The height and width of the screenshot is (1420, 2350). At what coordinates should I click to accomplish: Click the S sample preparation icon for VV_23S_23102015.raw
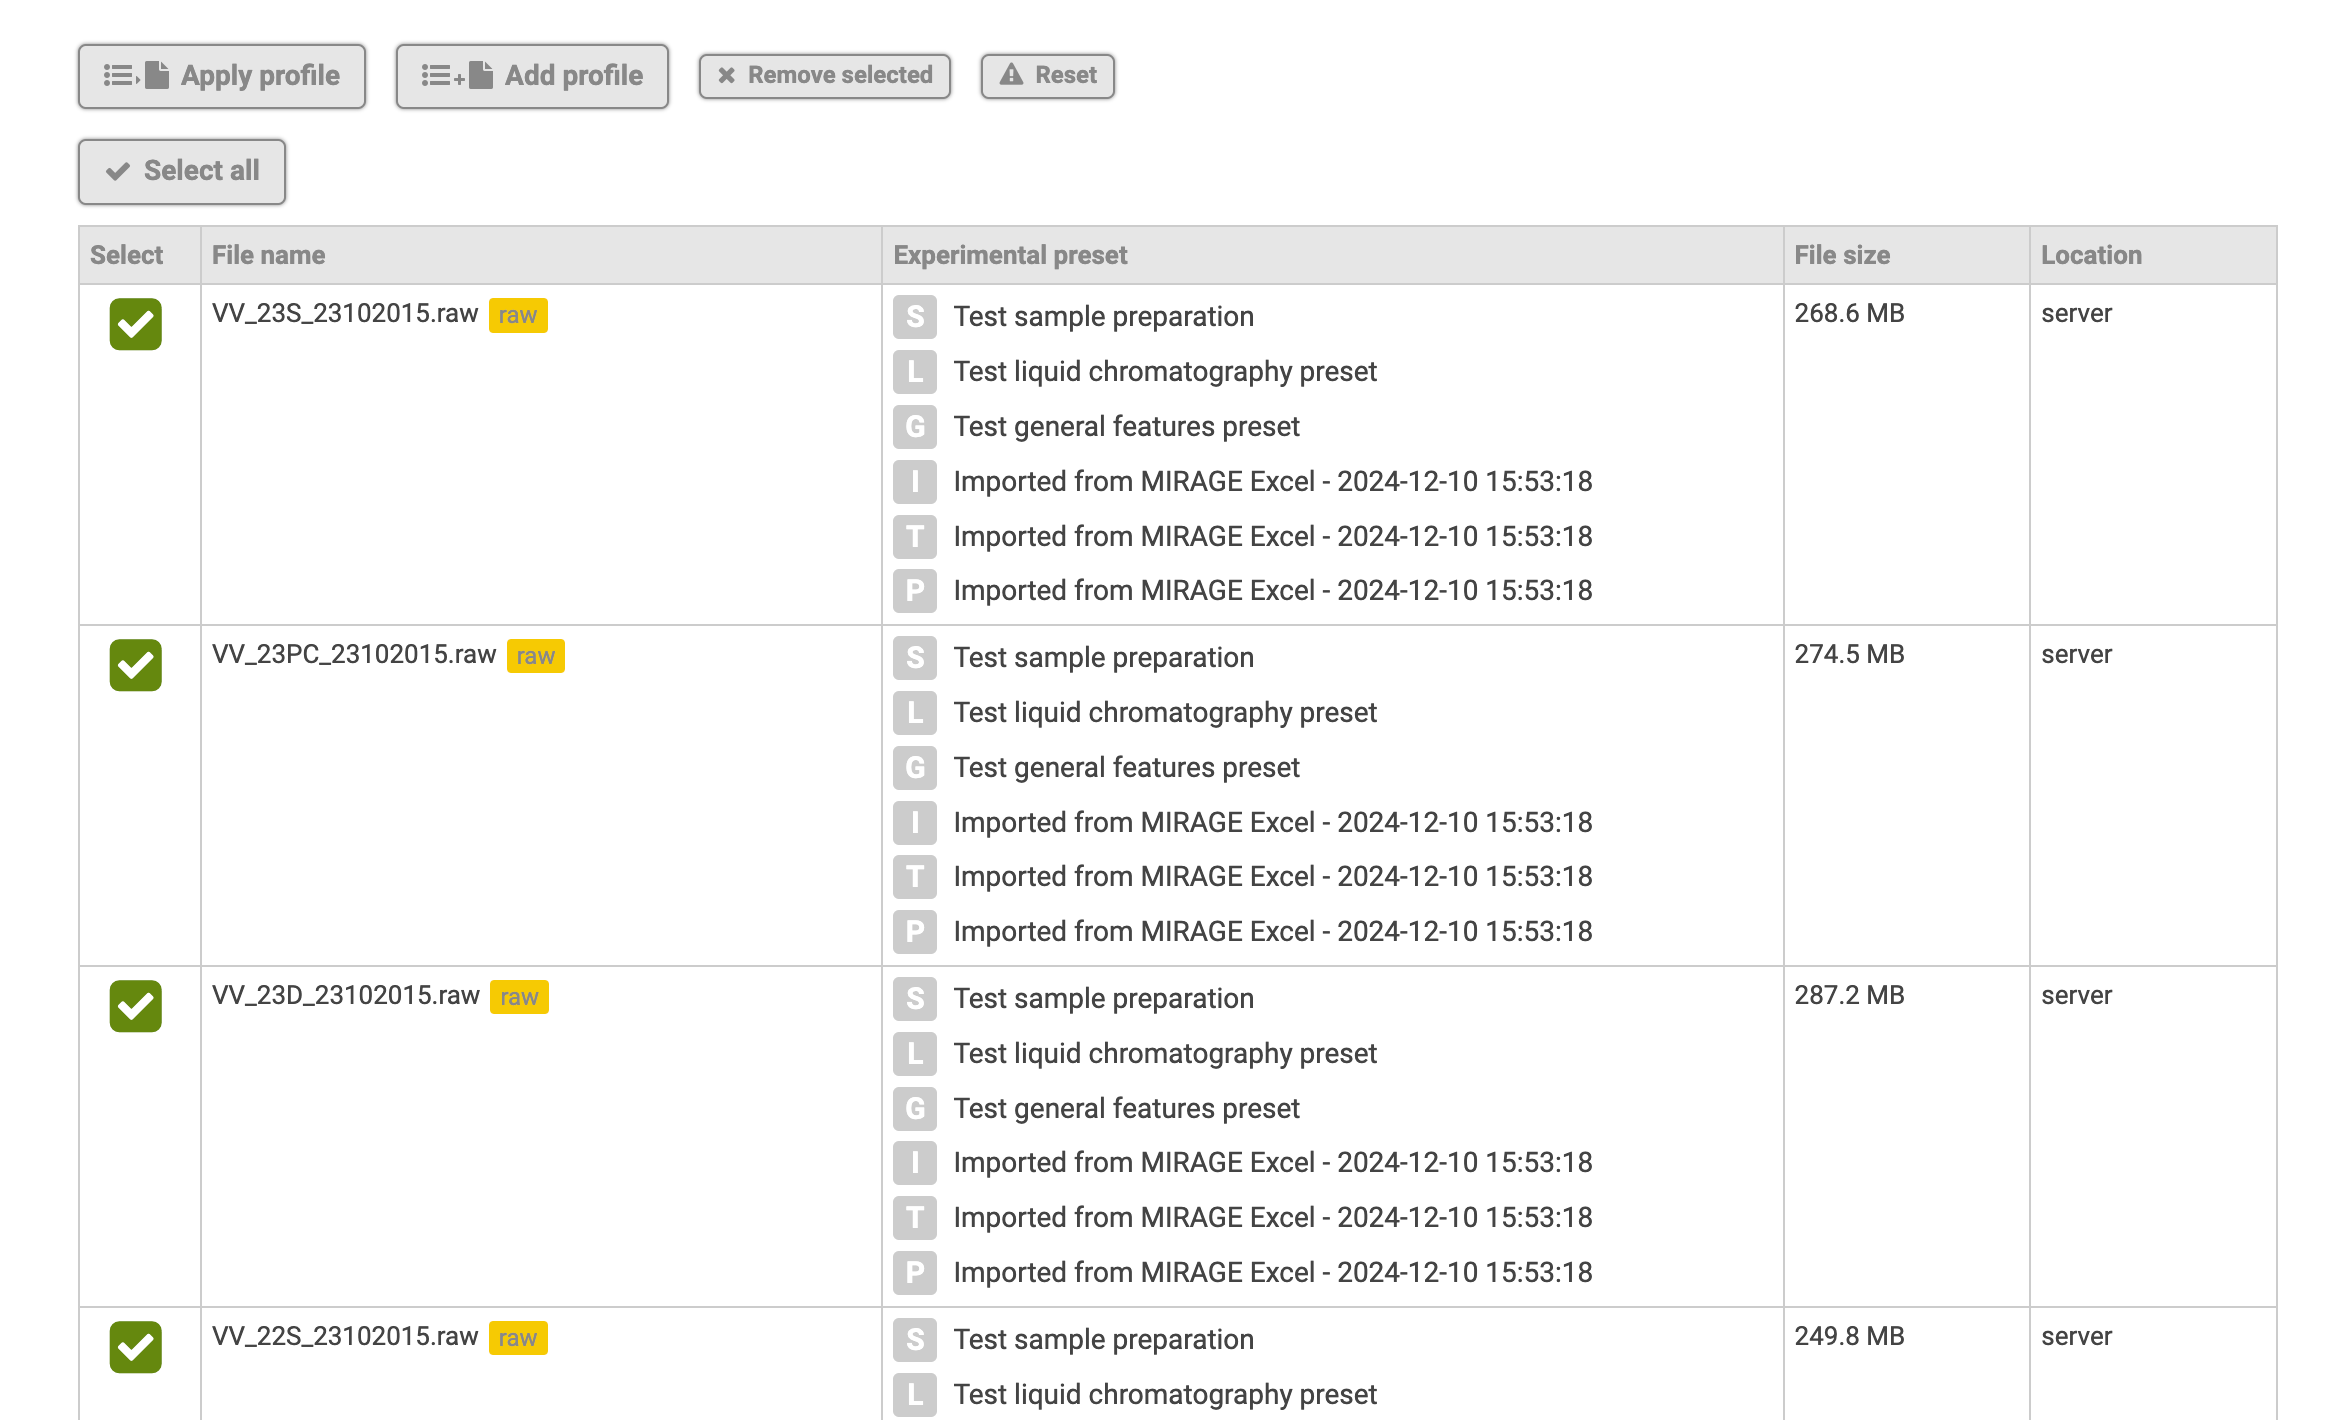[x=914, y=317]
